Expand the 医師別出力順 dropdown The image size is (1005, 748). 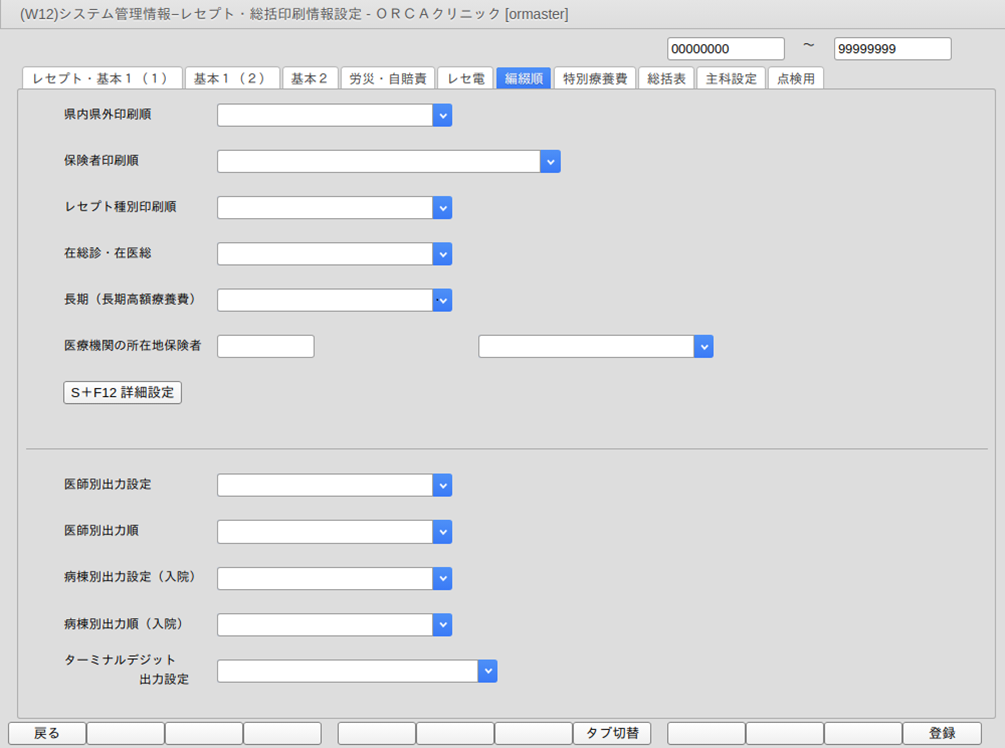click(x=442, y=531)
